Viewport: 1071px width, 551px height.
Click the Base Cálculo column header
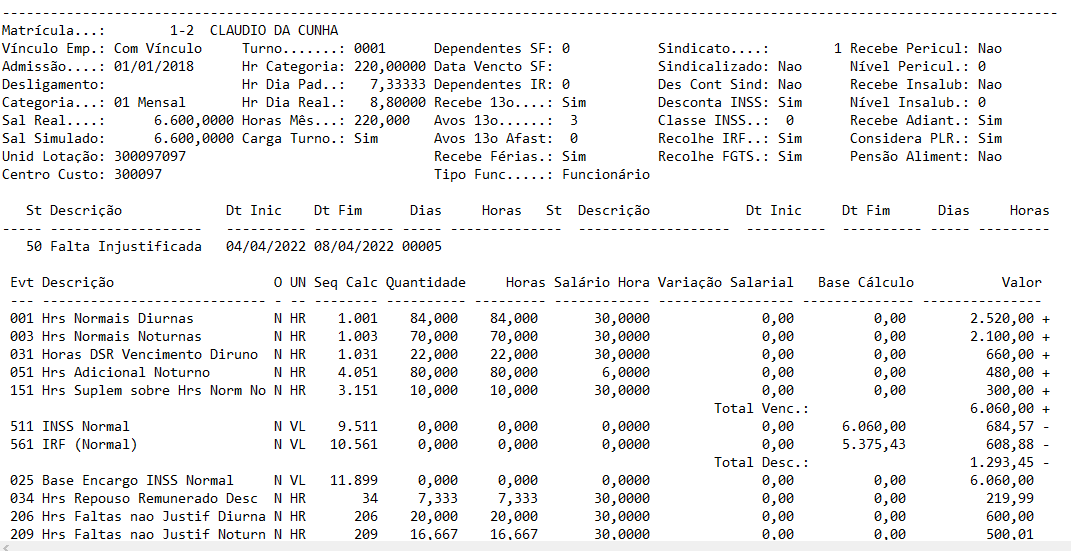tap(866, 283)
